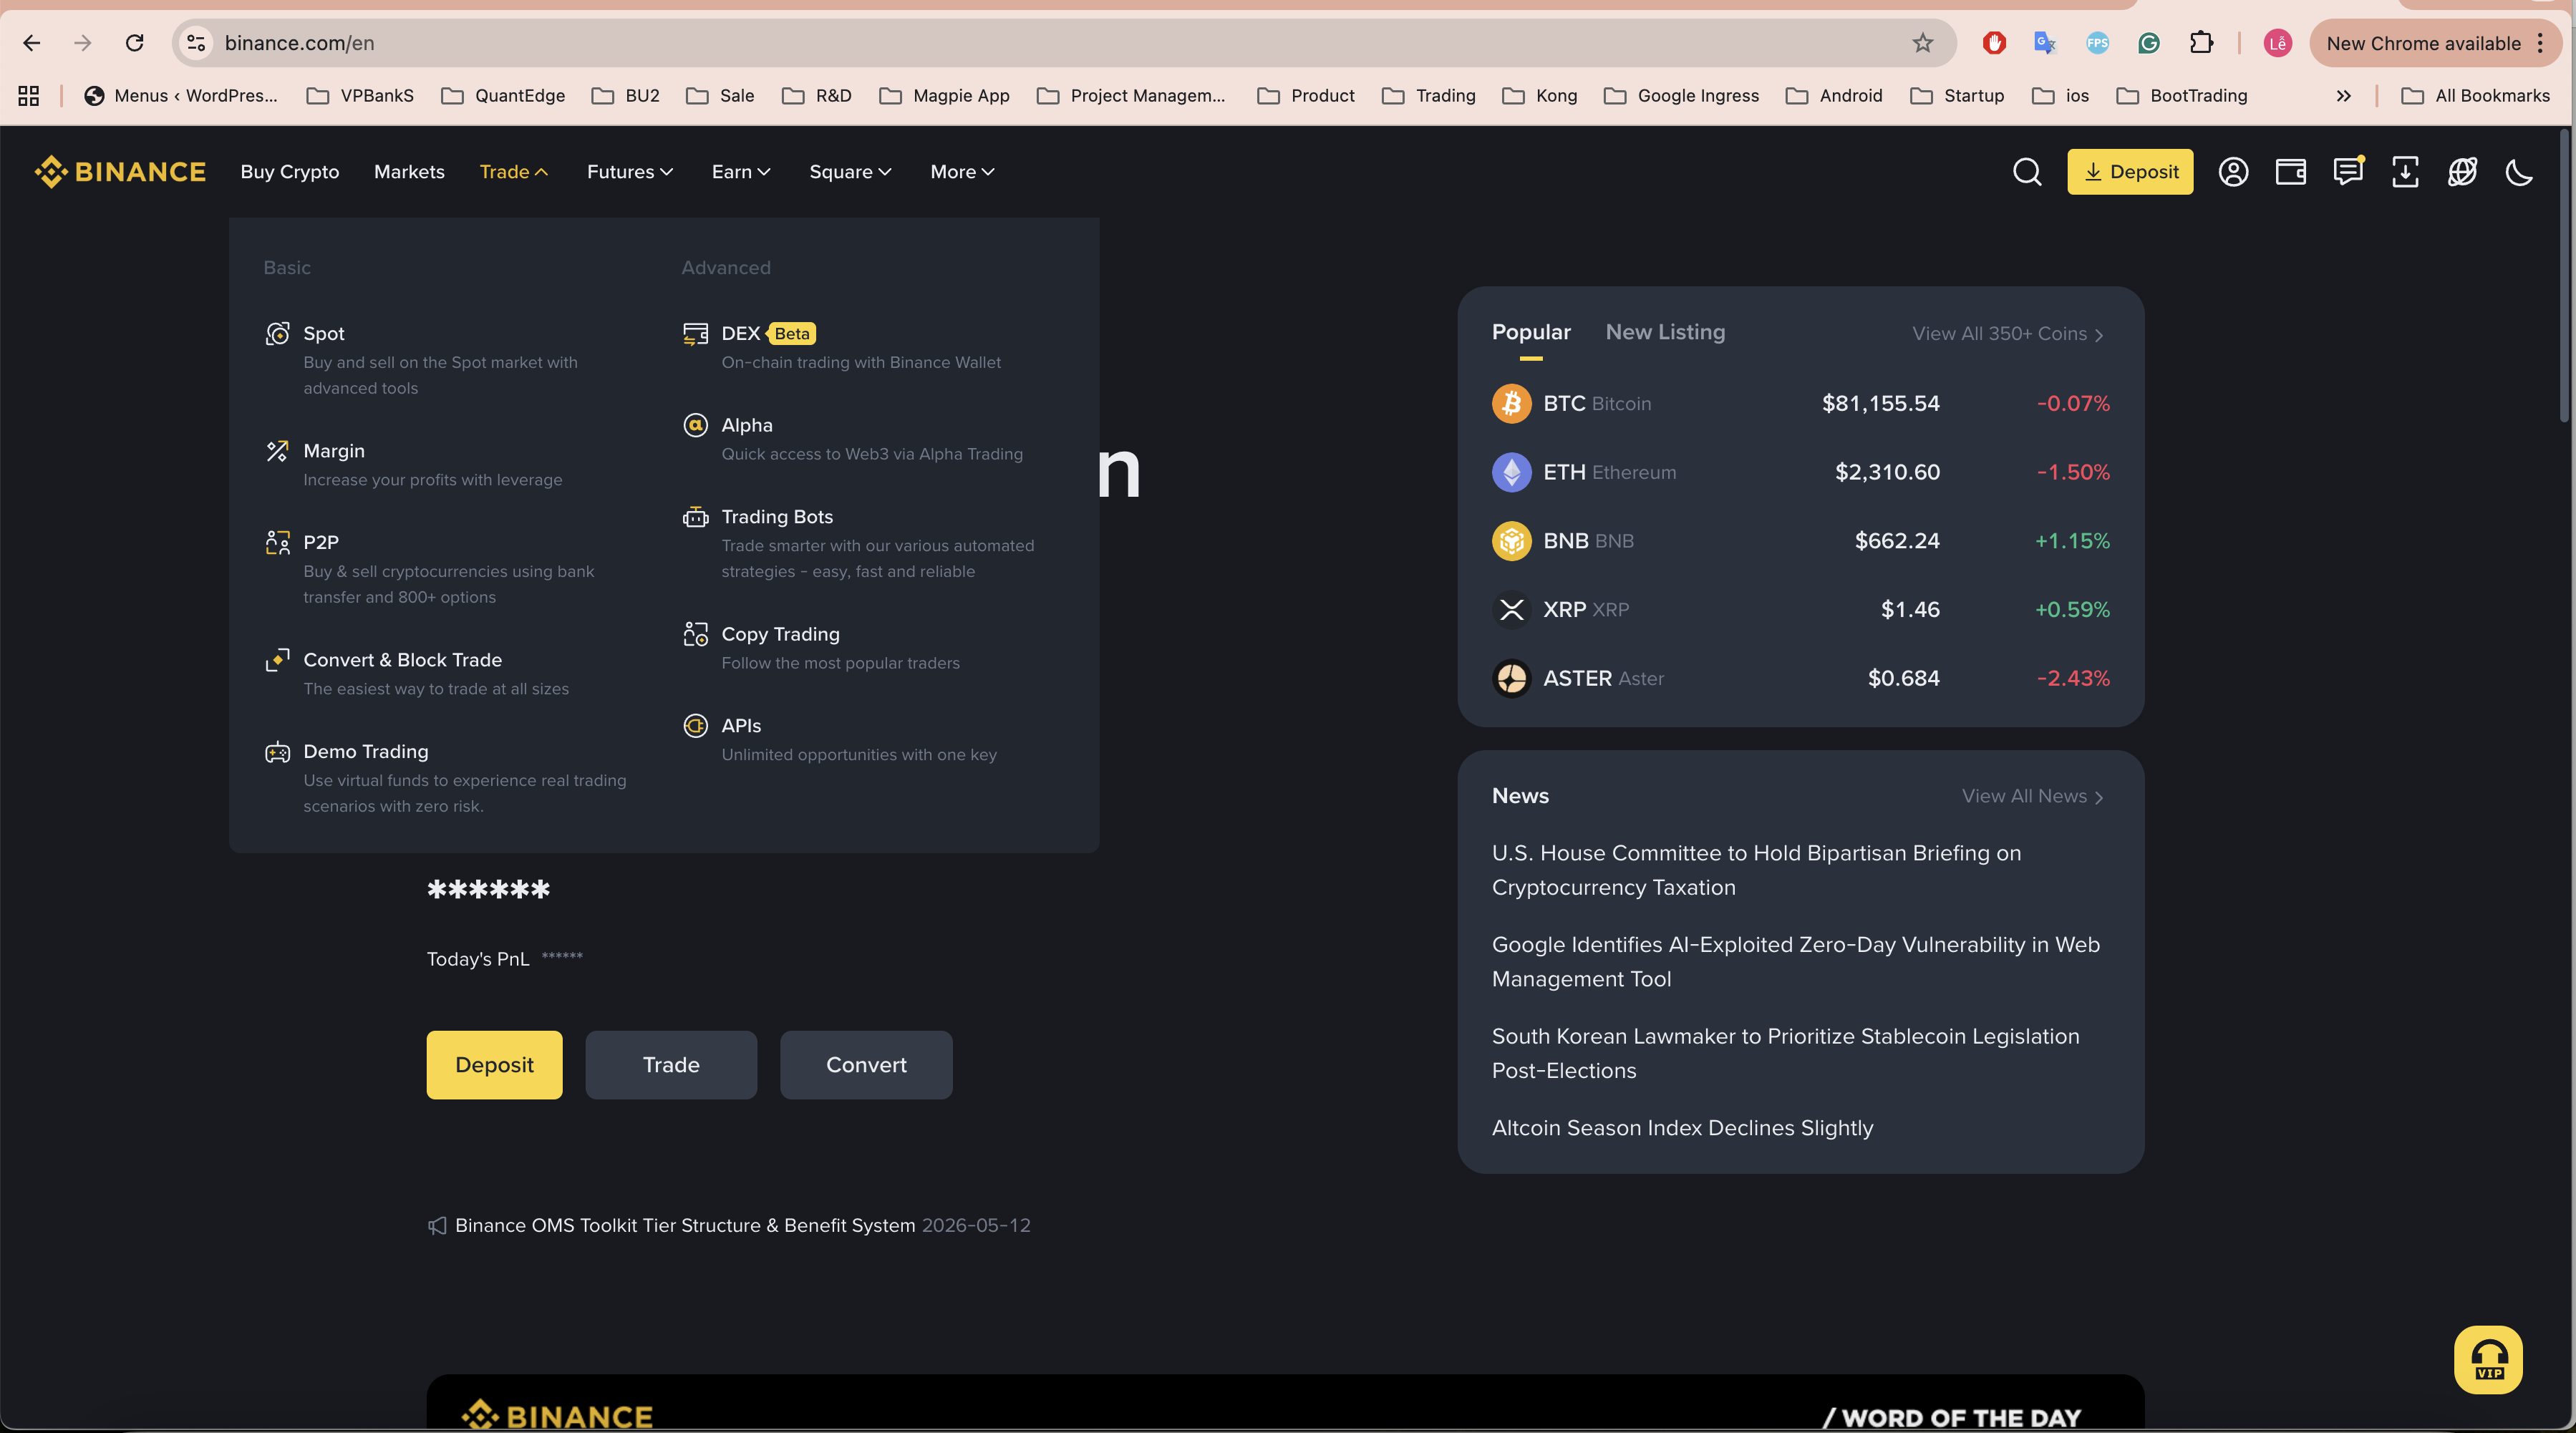The height and width of the screenshot is (1433, 2576).
Task: Click the ASTER coin icon
Action: tap(1511, 678)
